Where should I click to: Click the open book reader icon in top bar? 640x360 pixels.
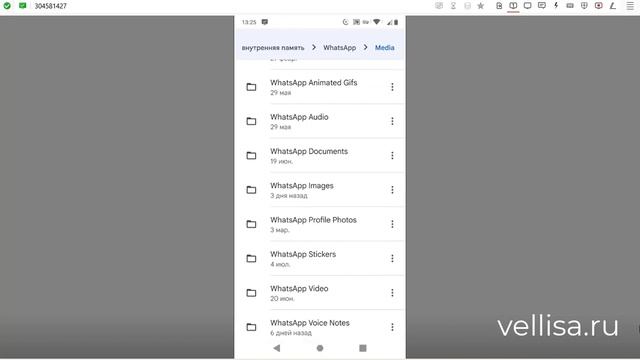[x=513, y=5]
